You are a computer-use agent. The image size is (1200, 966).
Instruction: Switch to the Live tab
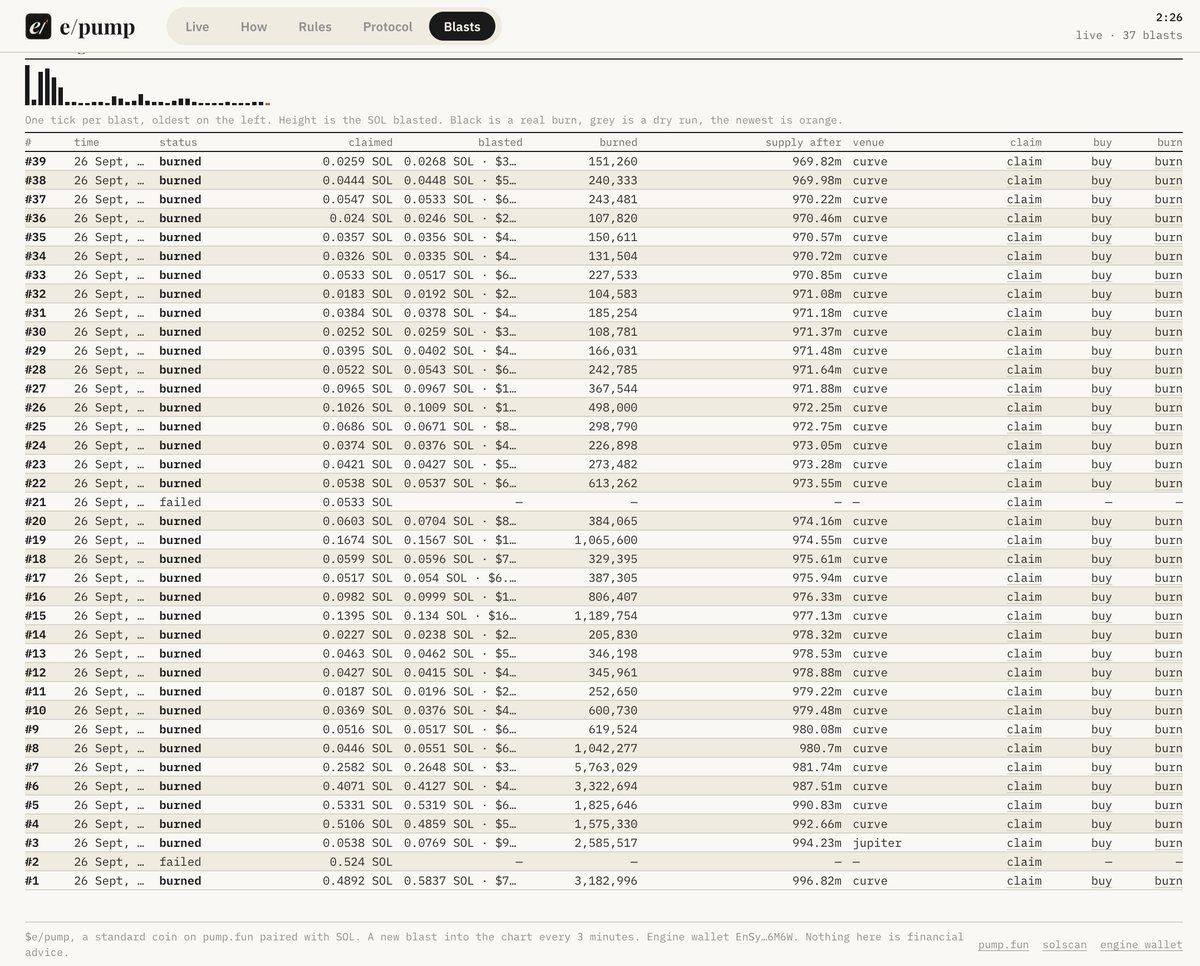click(x=197, y=26)
